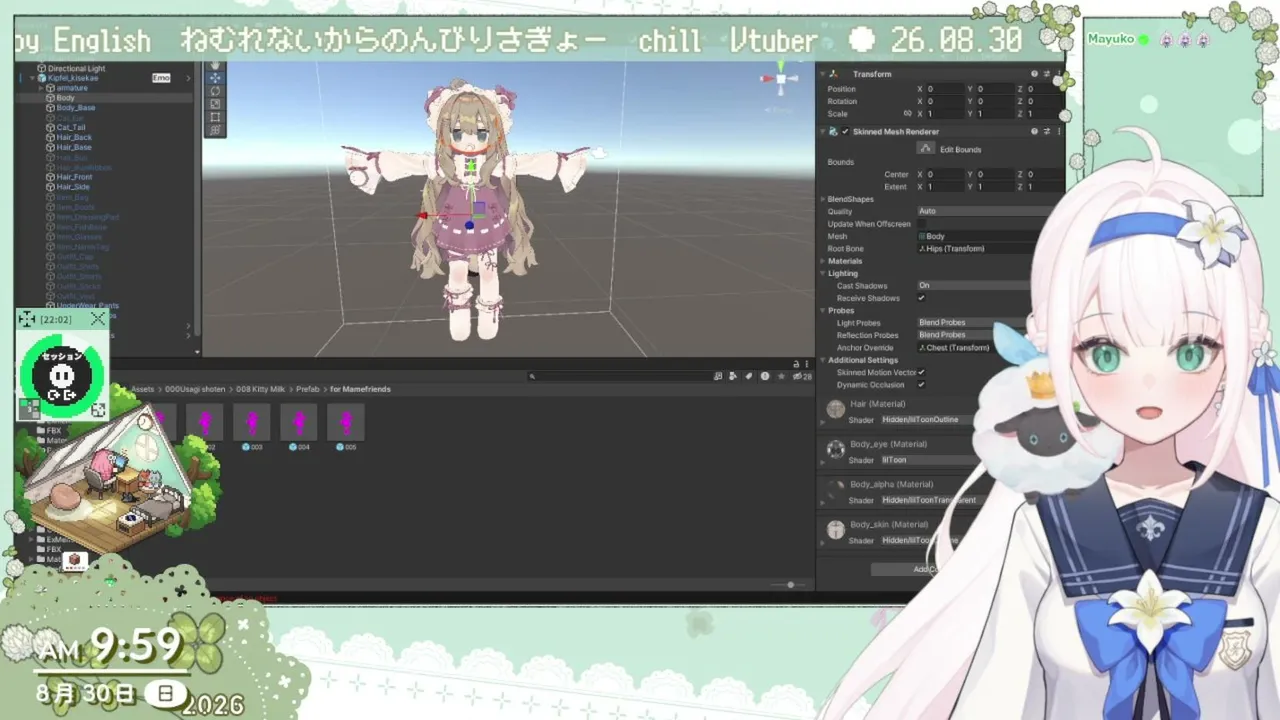Open help for the Transform component
Screen dimensions: 1280x720
(x=1035, y=74)
